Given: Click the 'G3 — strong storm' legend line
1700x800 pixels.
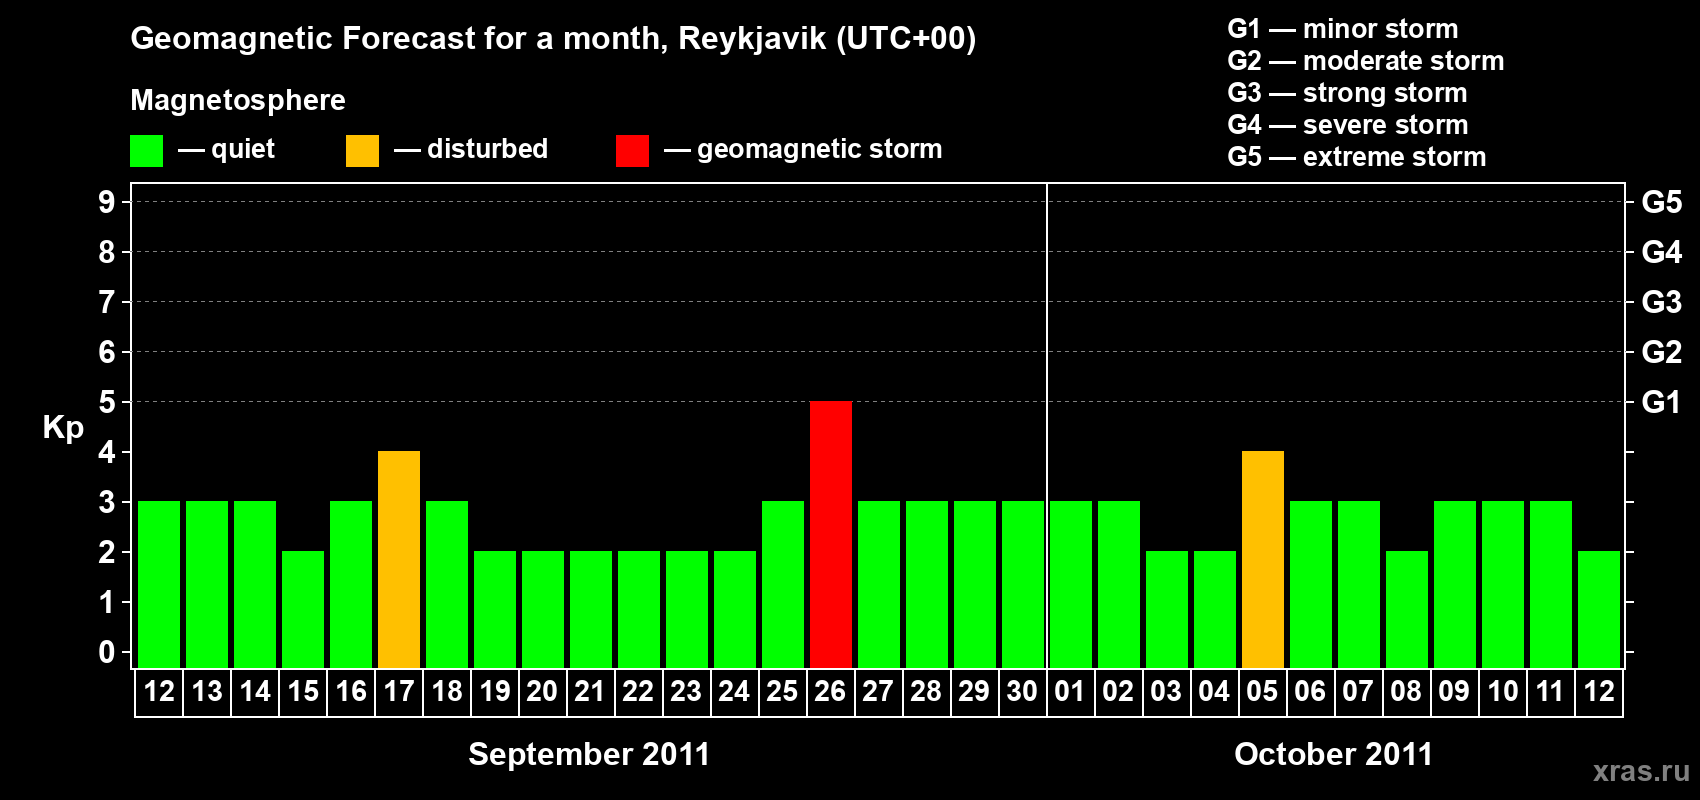Looking at the screenshot, I should [x=1347, y=93].
